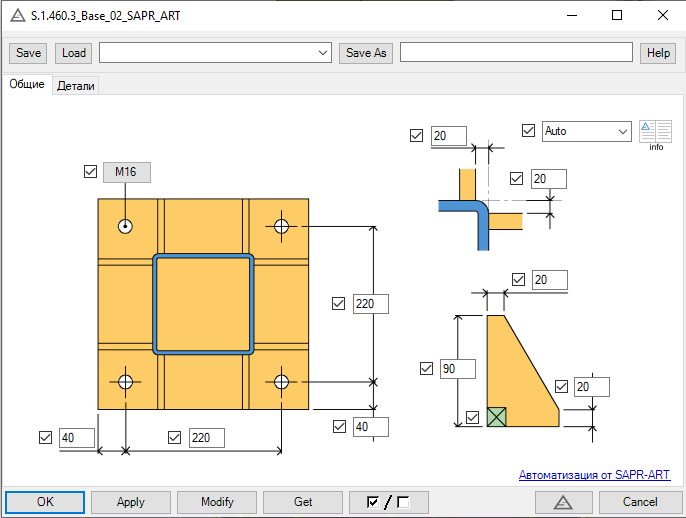Screen dimensions: 686x518
Task: Click the vertical 220 spacing input field
Action: tap(371, 304)
